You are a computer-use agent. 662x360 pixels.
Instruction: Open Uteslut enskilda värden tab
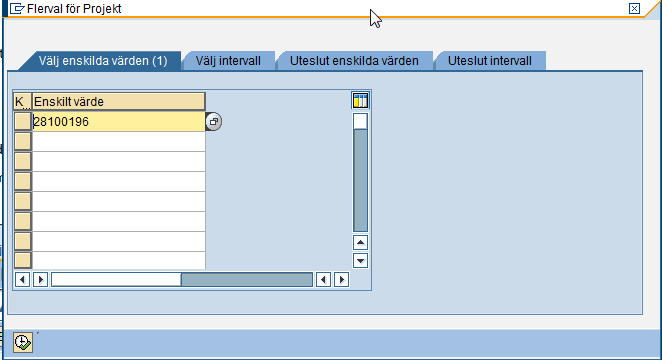tap(354, 61)
